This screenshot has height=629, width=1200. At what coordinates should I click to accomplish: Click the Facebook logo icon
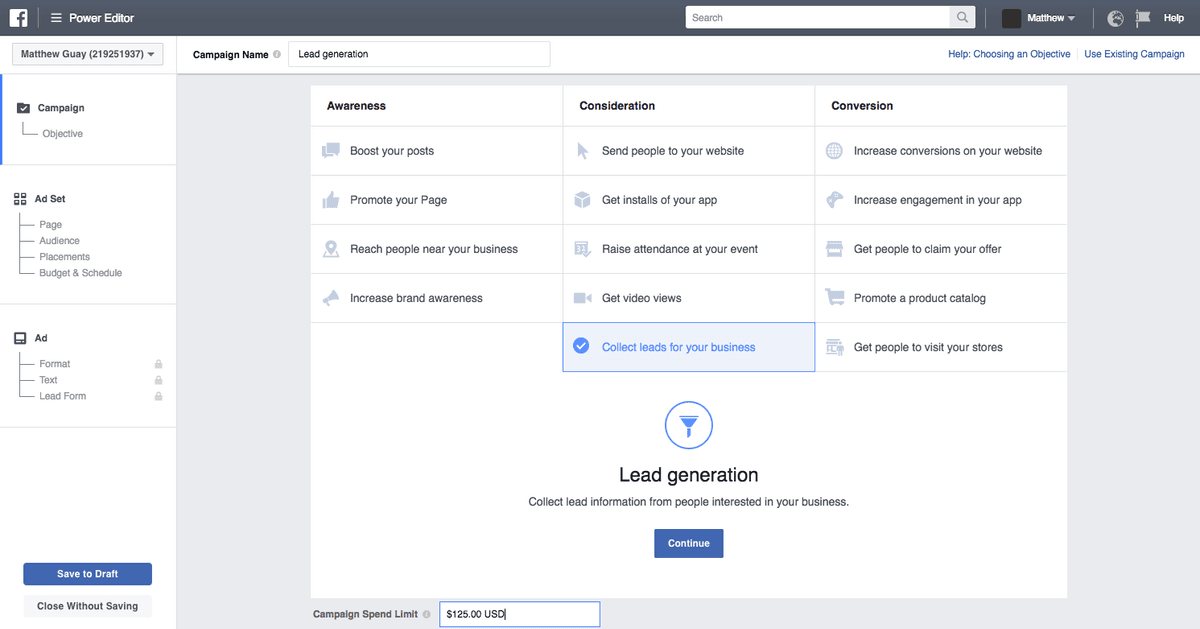(x=18, y=18)
